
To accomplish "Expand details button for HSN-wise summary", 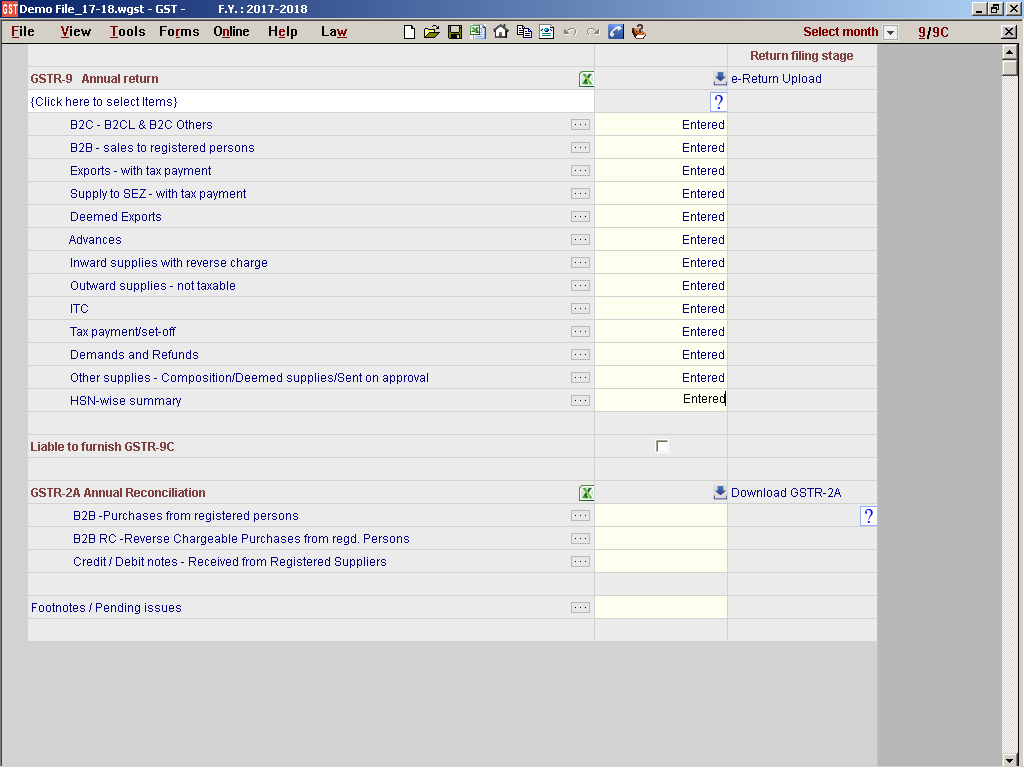I will (580, 401).
